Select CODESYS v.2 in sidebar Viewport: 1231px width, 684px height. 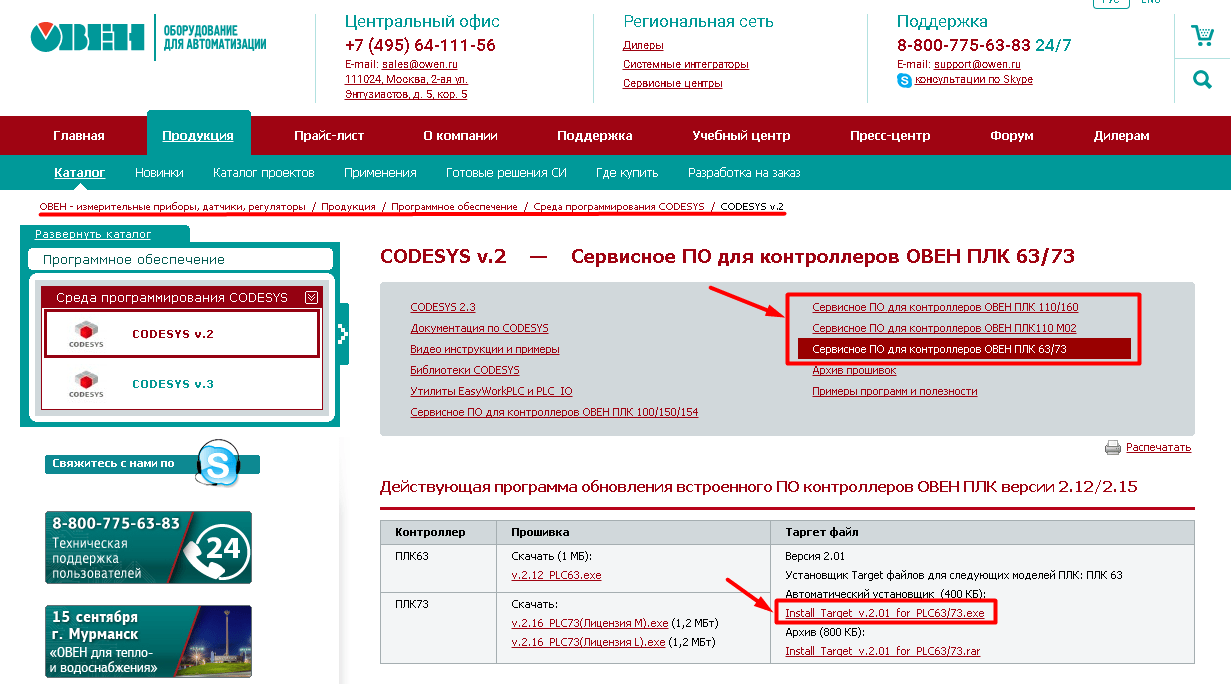tap(181, 334)
